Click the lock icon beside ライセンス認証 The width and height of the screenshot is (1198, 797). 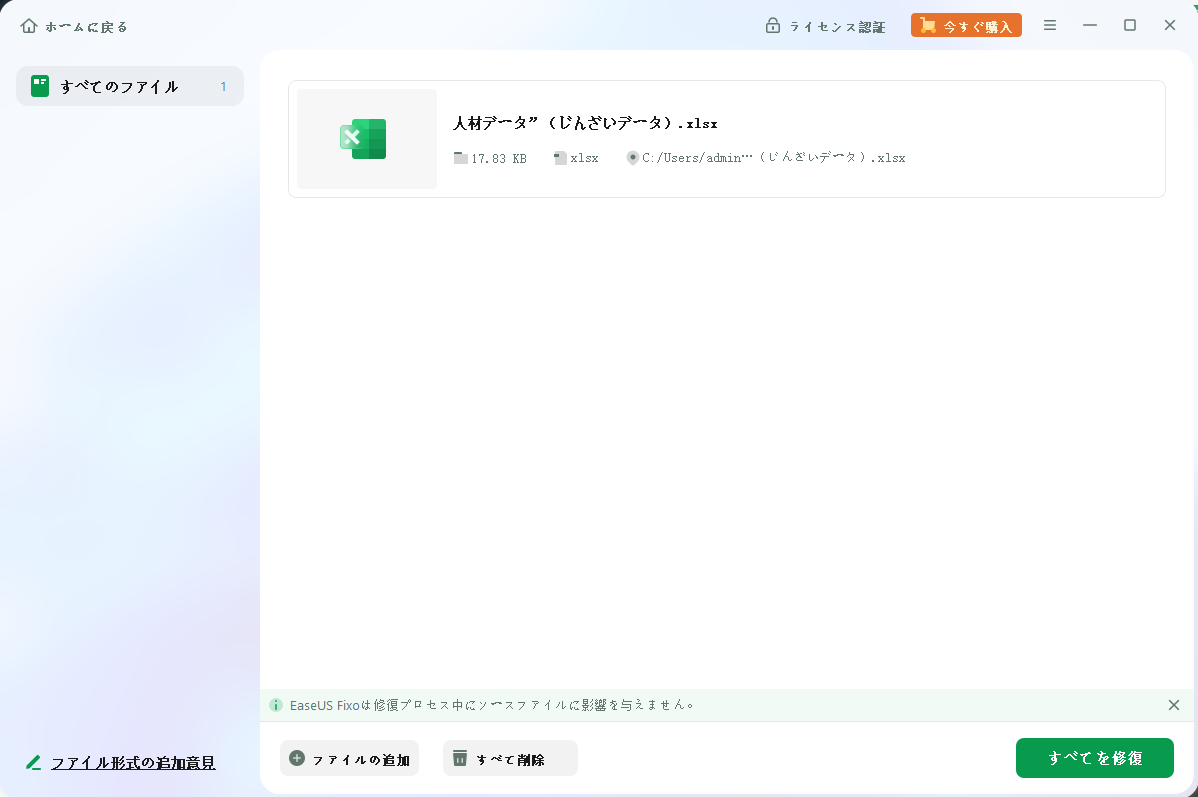click(x=772, y=26)
